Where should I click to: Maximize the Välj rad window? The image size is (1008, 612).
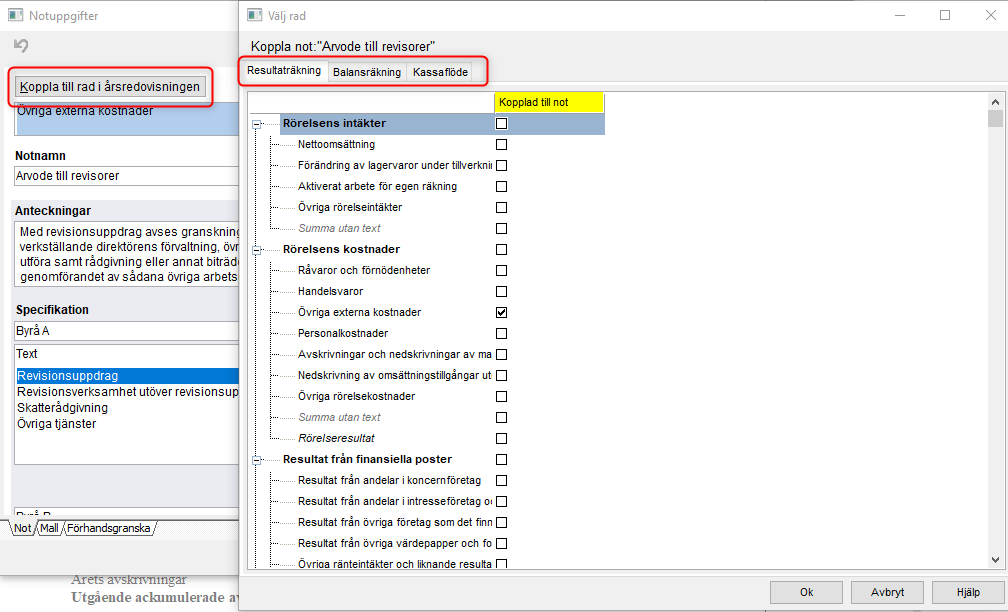(x=945, y=15)
